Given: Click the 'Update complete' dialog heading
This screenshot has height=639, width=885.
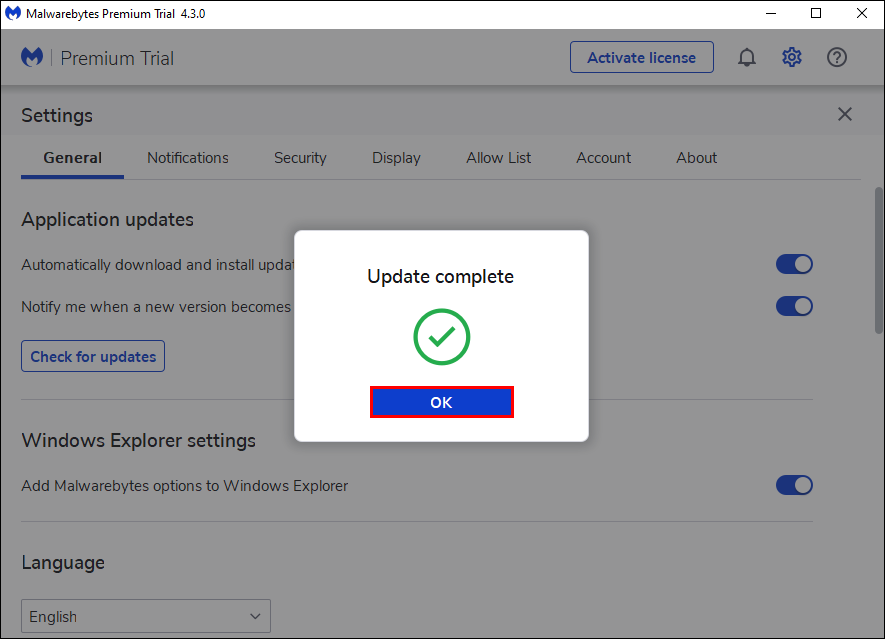Looking at the screenshot, I should click(441, 277).
